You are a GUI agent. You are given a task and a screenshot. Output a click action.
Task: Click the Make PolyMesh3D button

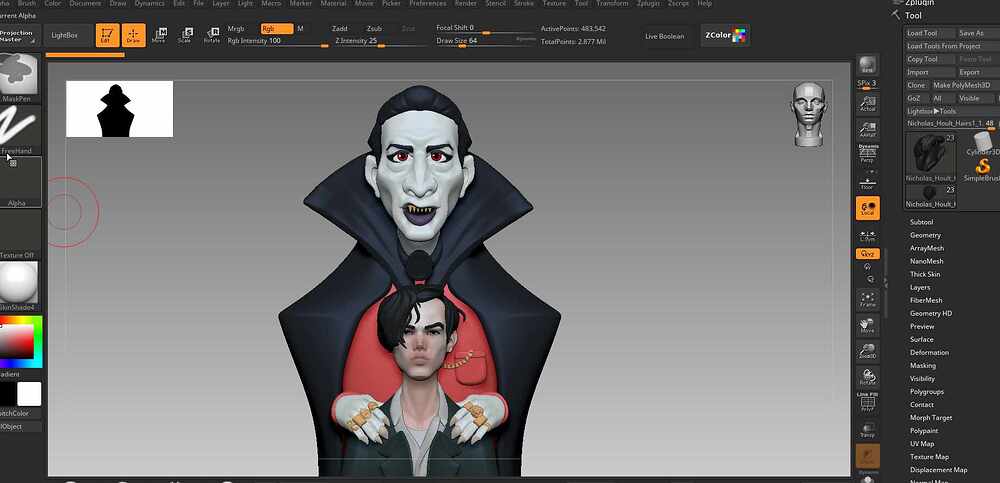pyautogui.click(x=966, y=85)
